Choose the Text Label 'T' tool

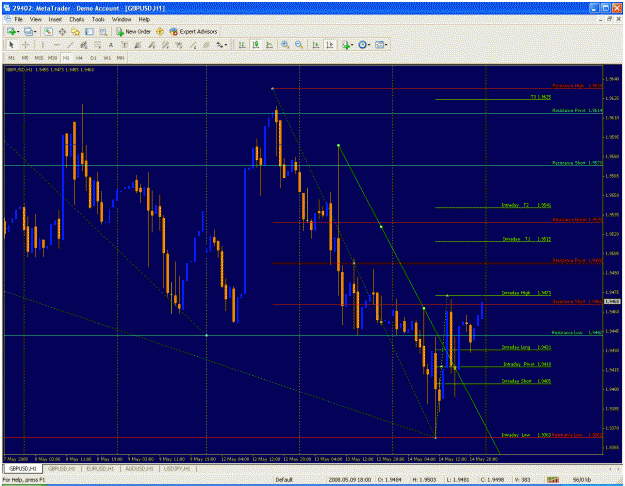[124, 45]
